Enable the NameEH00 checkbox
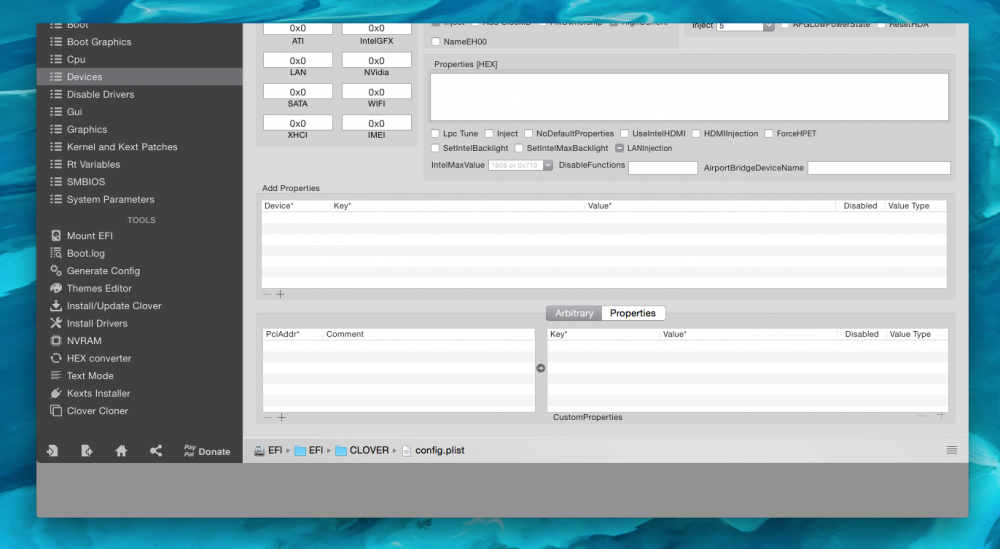Viewport: 1000px width, 549px height. 436,41
